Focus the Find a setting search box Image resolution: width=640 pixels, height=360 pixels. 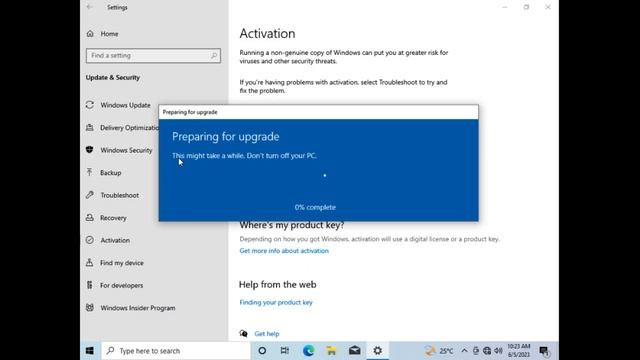tap(153, 56)
